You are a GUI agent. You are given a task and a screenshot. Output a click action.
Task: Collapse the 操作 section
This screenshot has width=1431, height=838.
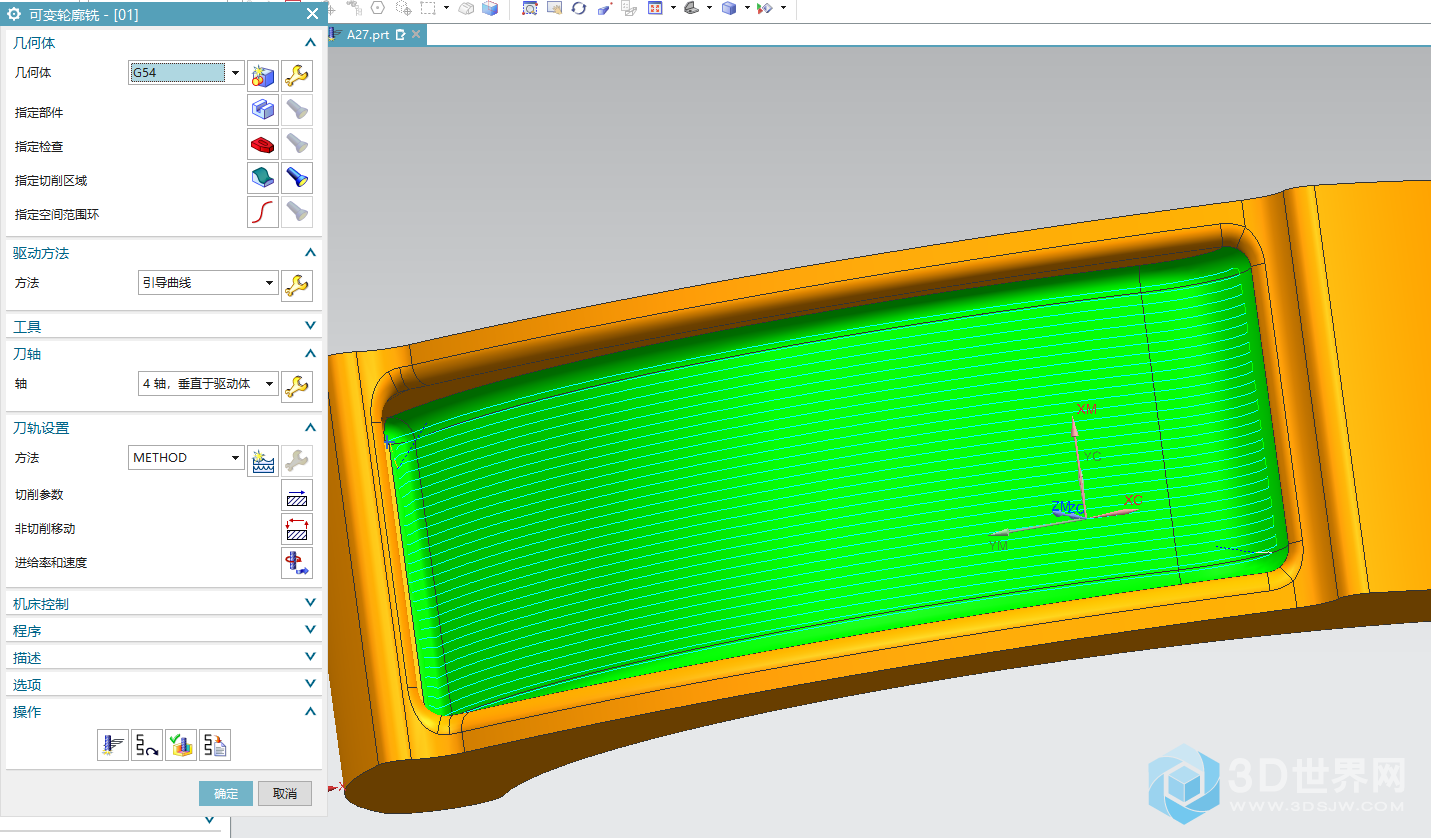click(x=310, y=711)
